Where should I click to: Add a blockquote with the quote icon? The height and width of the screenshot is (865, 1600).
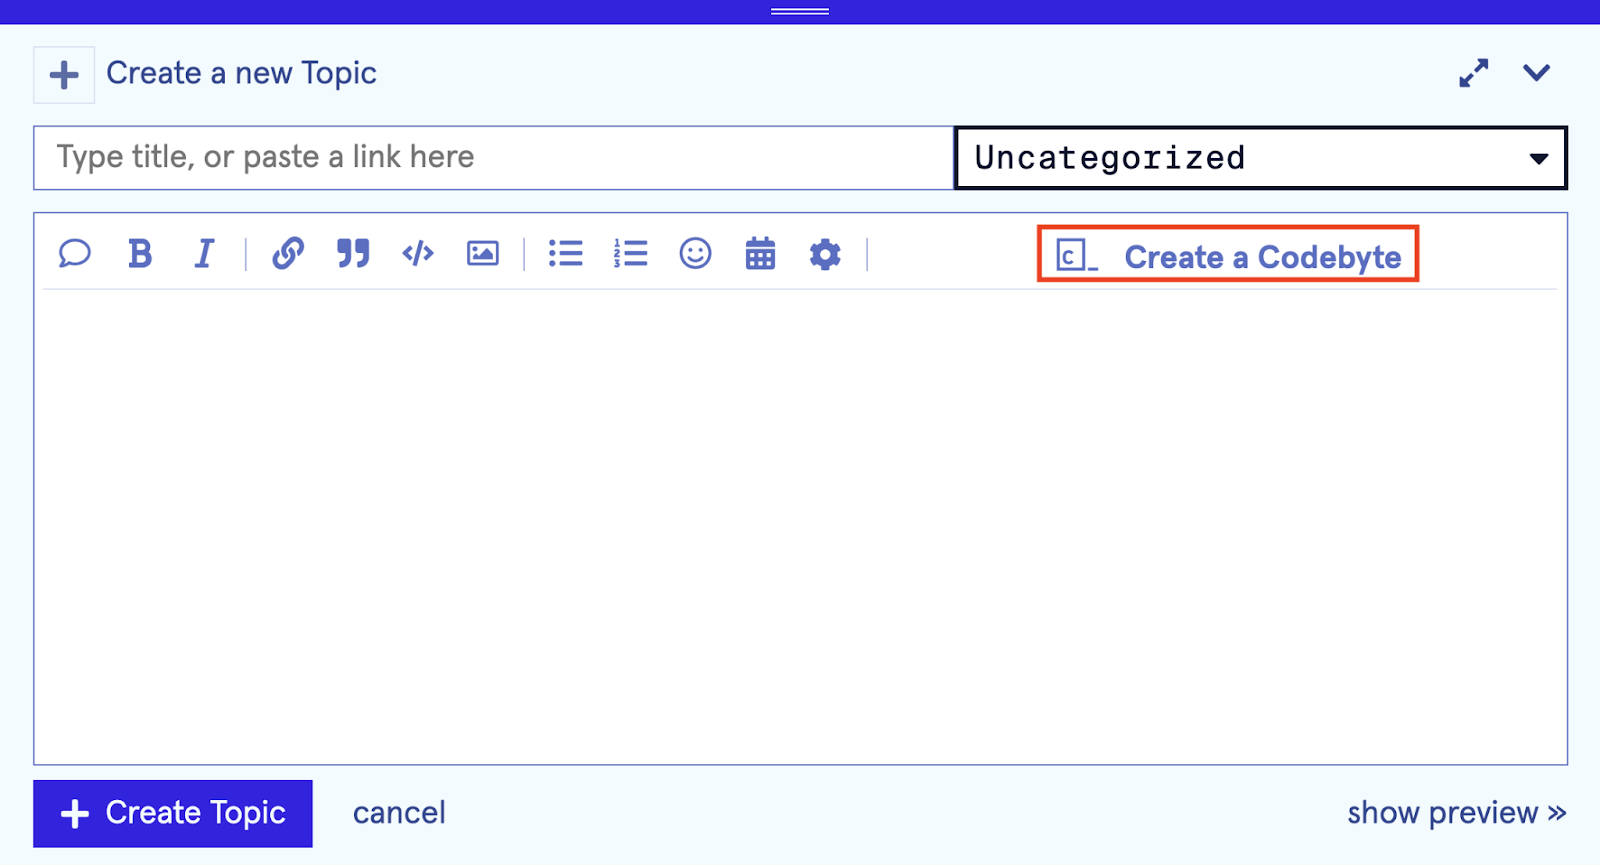(x=353, y=254)
